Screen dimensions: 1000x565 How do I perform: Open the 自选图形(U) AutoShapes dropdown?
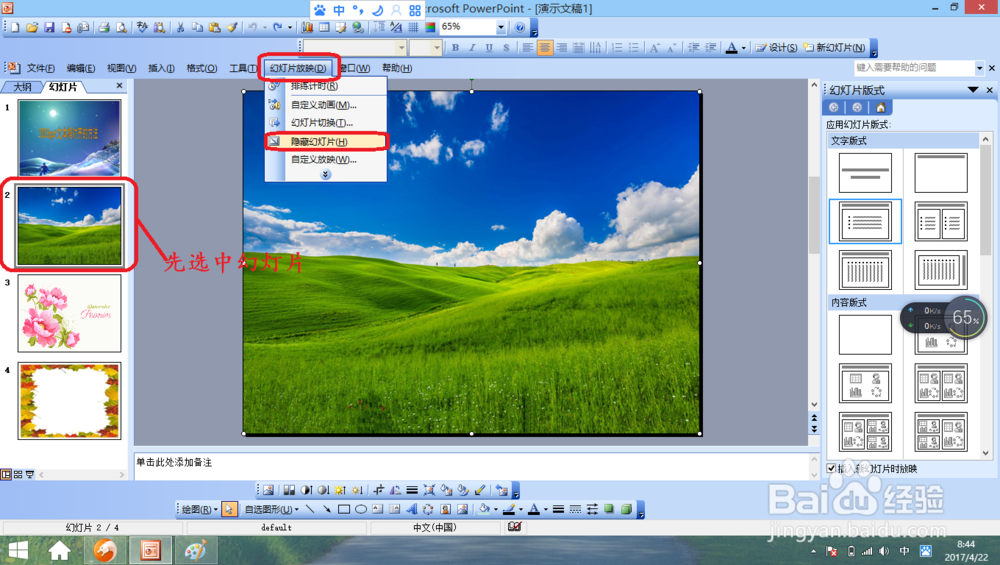272,509
